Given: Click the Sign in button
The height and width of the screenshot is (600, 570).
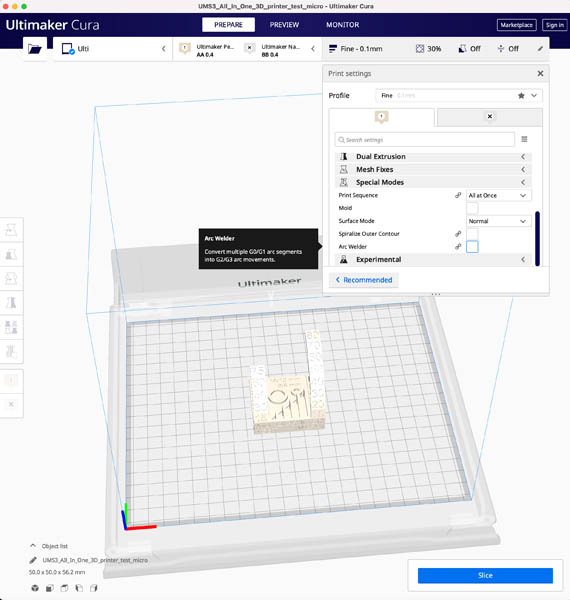Looking at the screenshot, I should (x=555, y=25).
